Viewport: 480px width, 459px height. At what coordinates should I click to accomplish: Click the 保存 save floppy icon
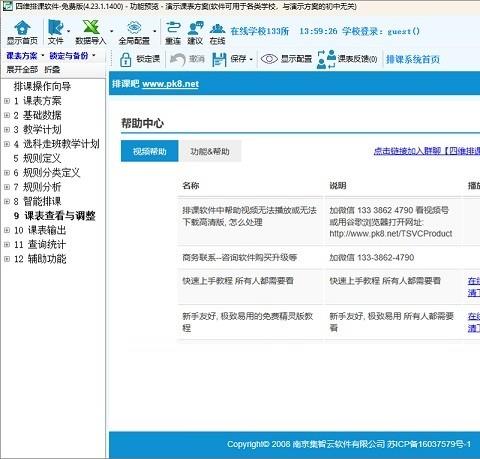coord(219,60)
